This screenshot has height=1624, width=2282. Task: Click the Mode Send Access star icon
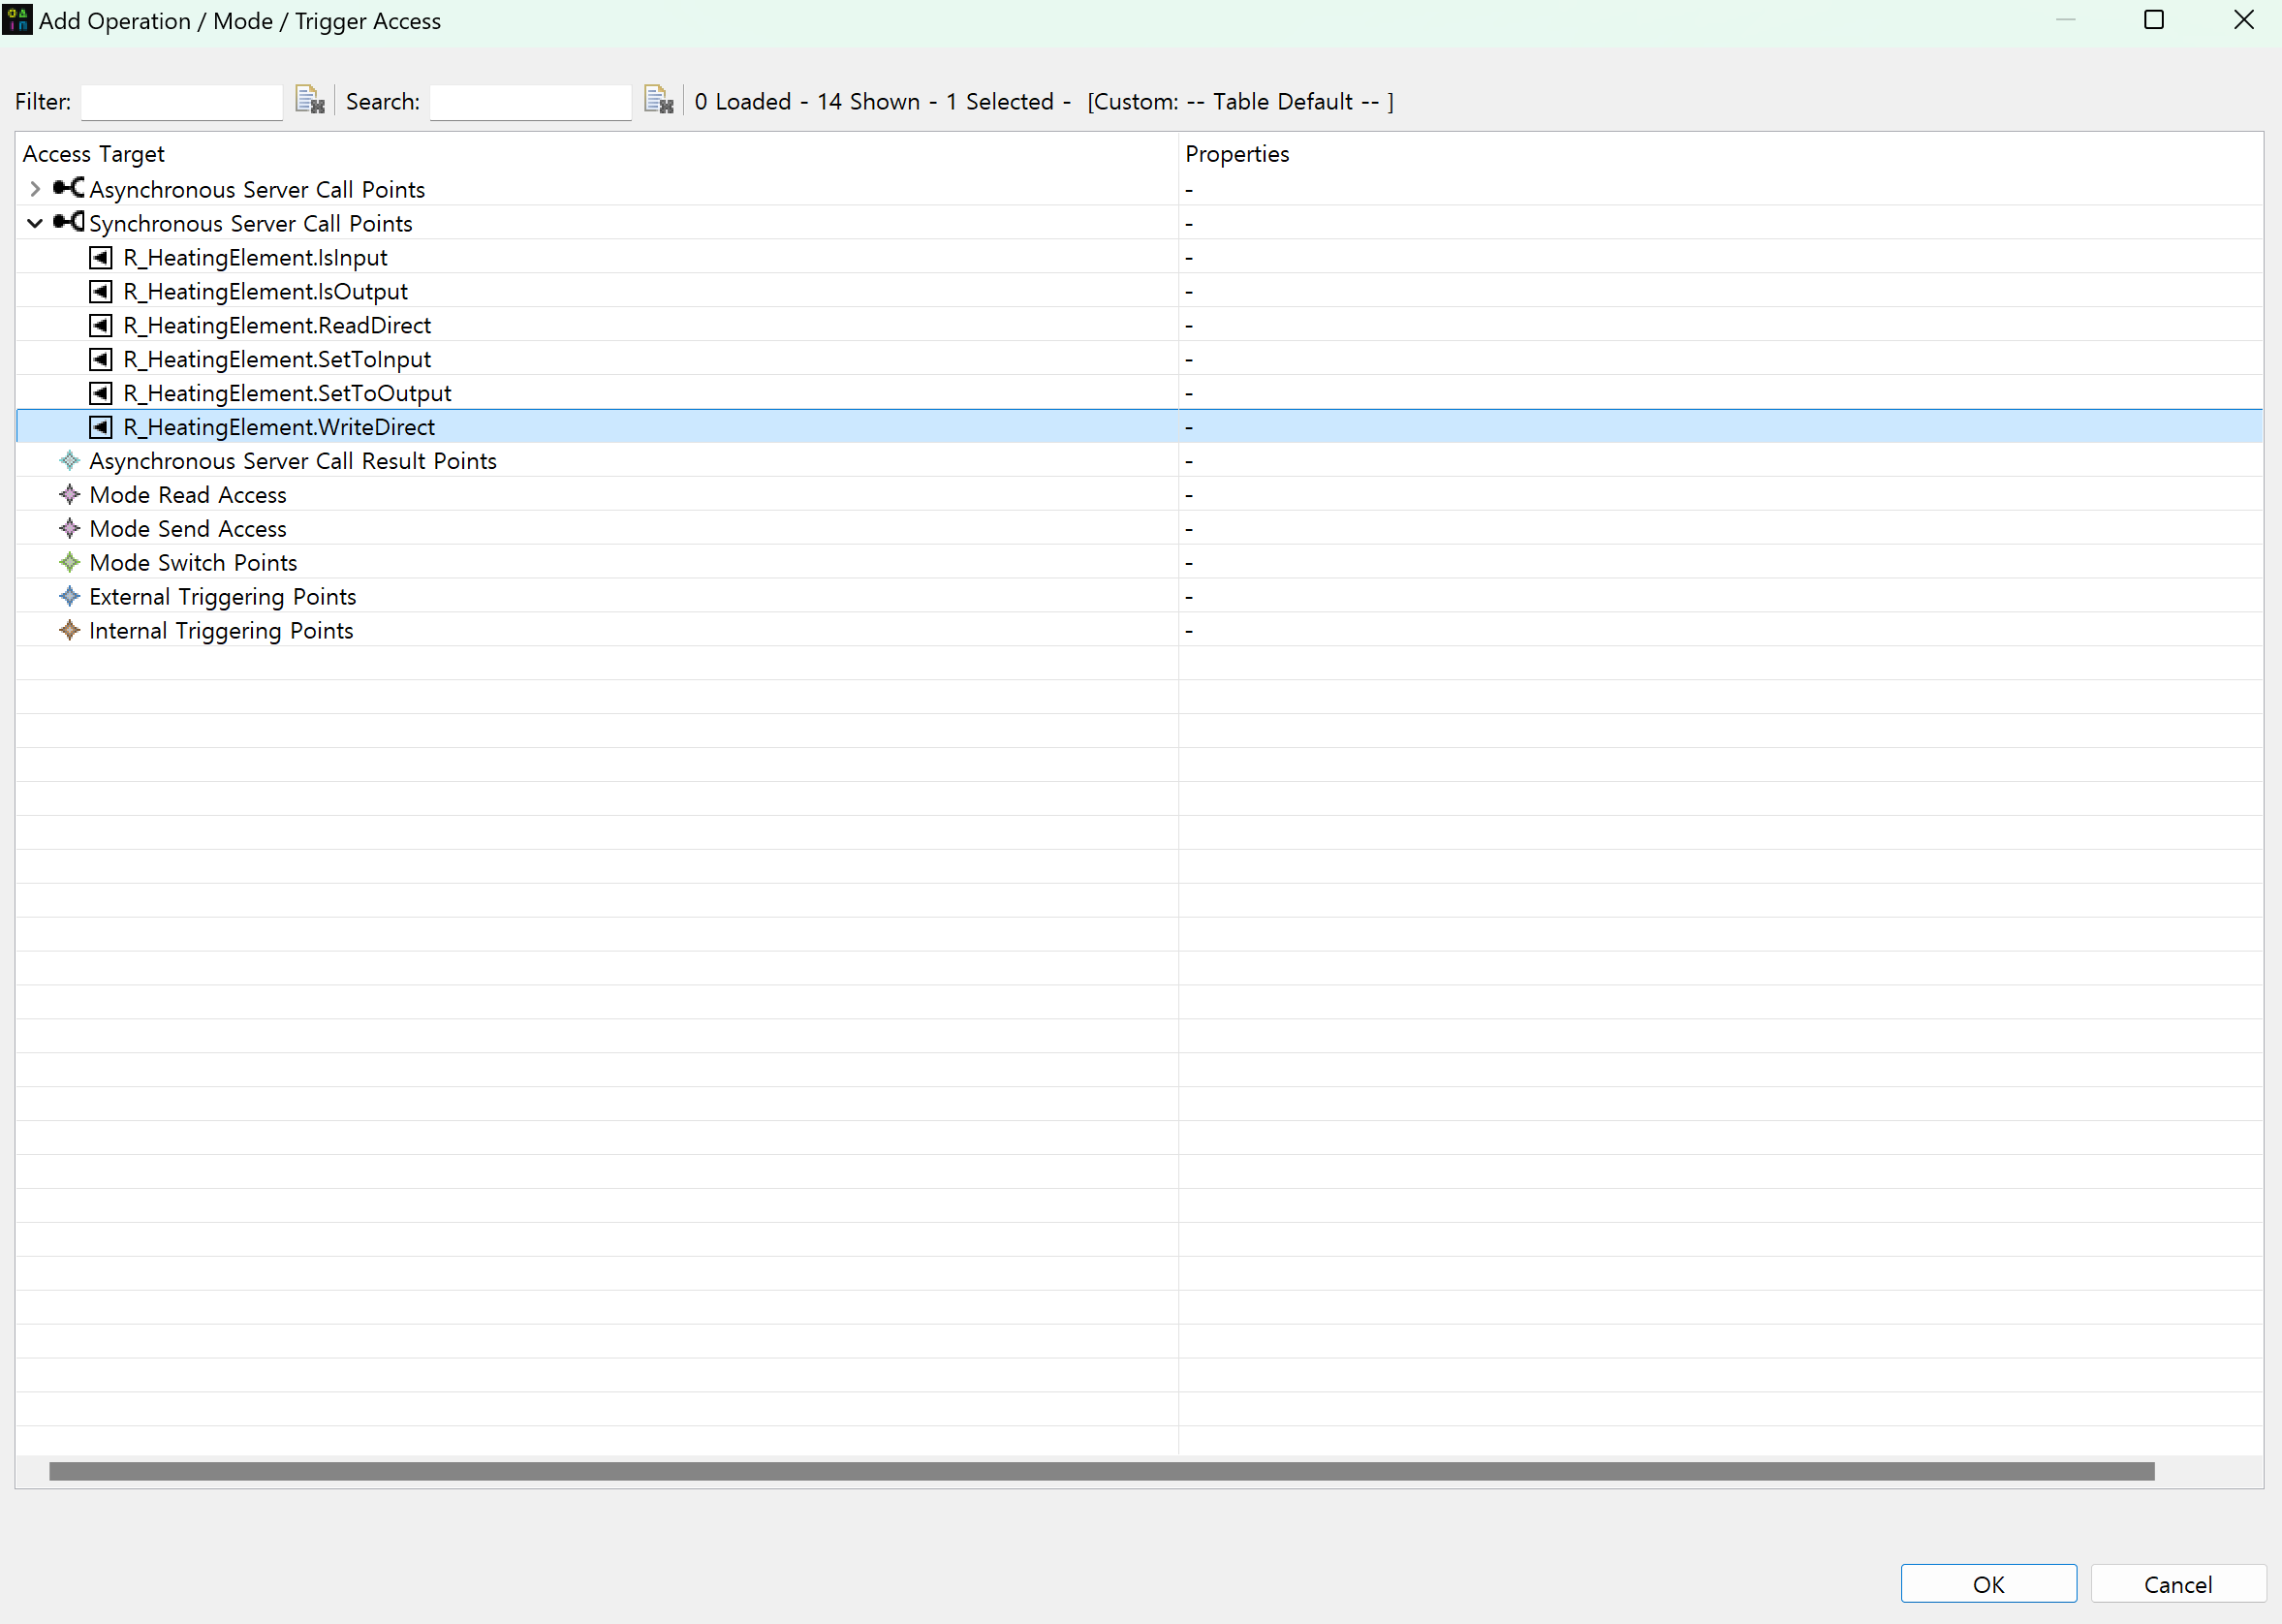(69, 528)
